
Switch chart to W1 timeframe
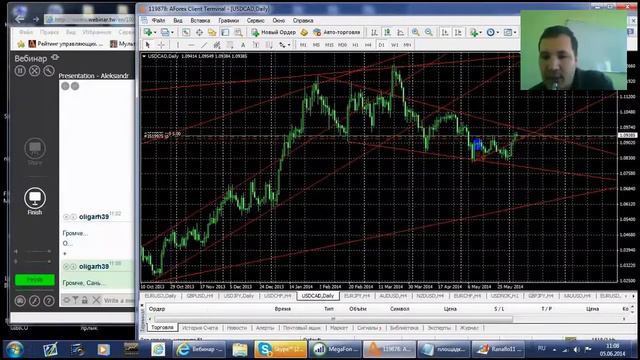coord(394,45)
